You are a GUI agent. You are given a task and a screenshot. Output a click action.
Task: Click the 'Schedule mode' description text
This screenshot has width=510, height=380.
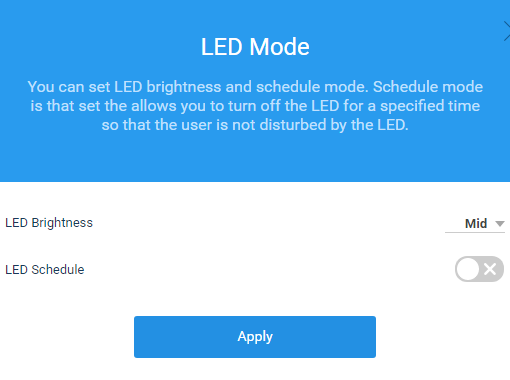[428, 87]
